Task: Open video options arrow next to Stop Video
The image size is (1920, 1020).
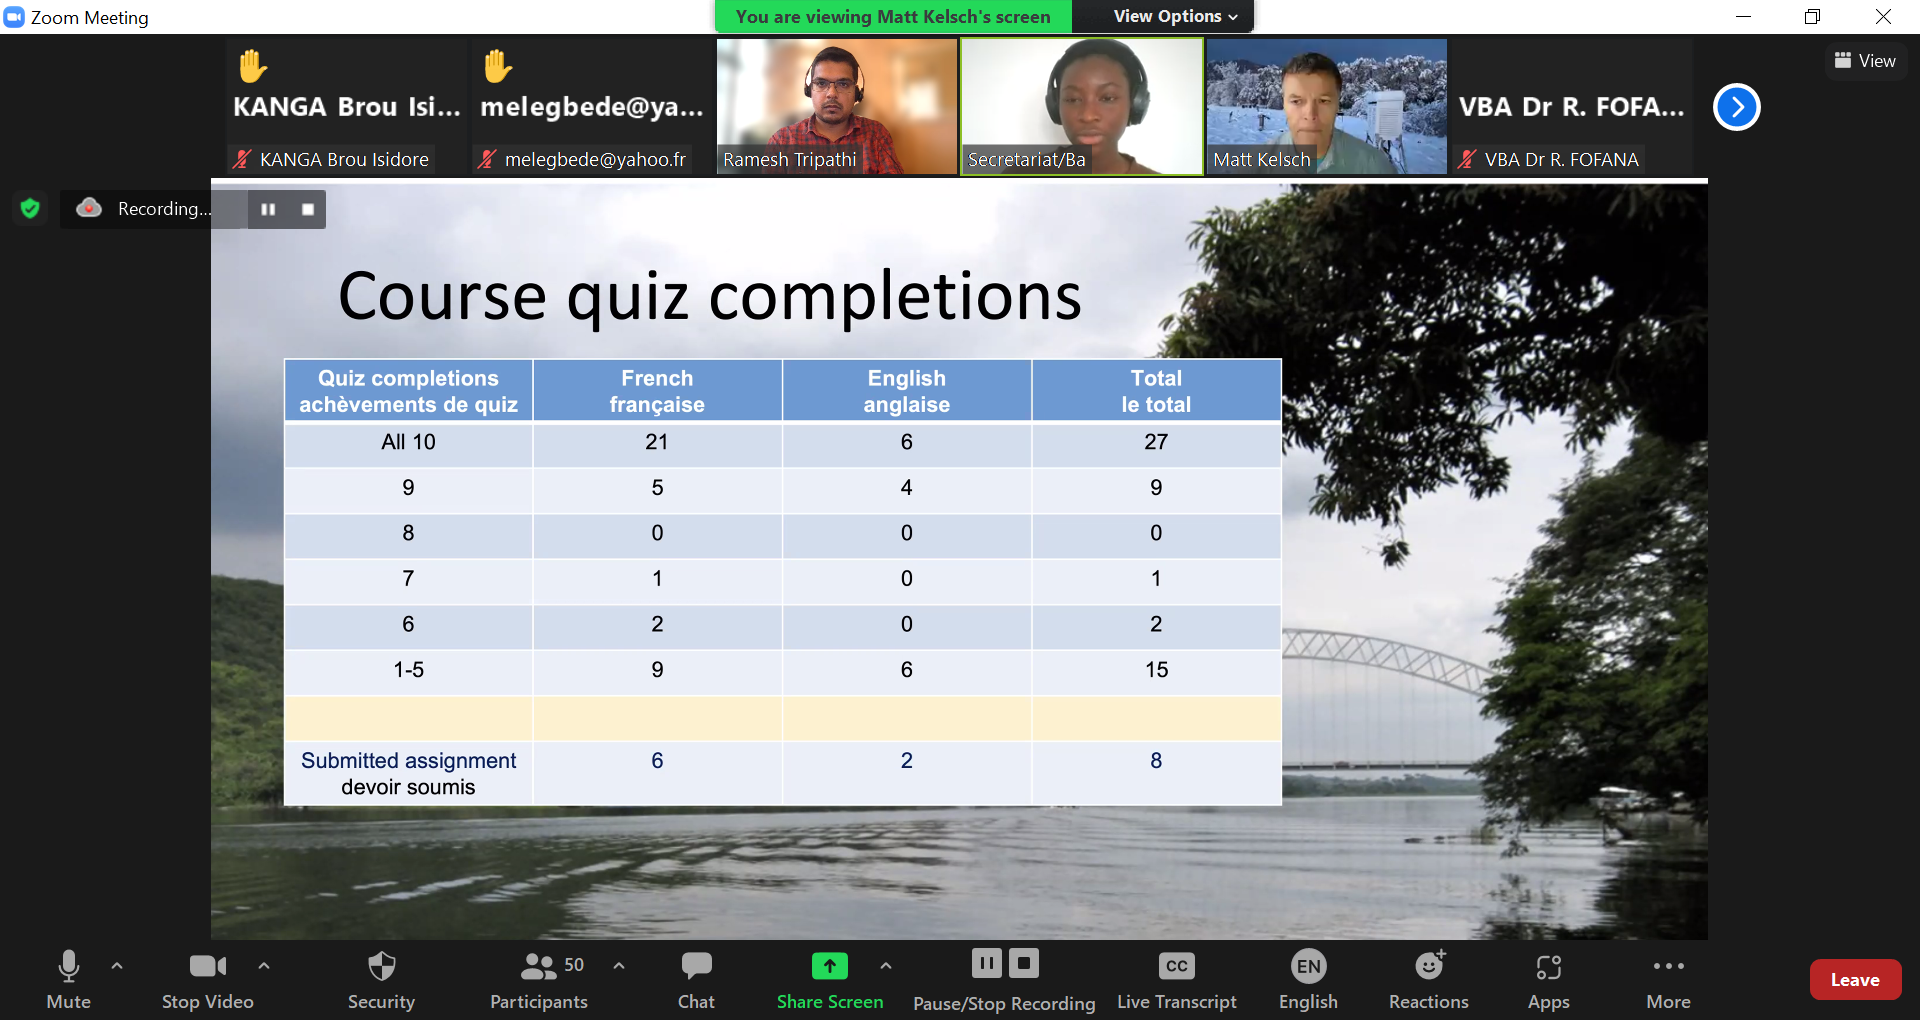Action: [264, 966]
